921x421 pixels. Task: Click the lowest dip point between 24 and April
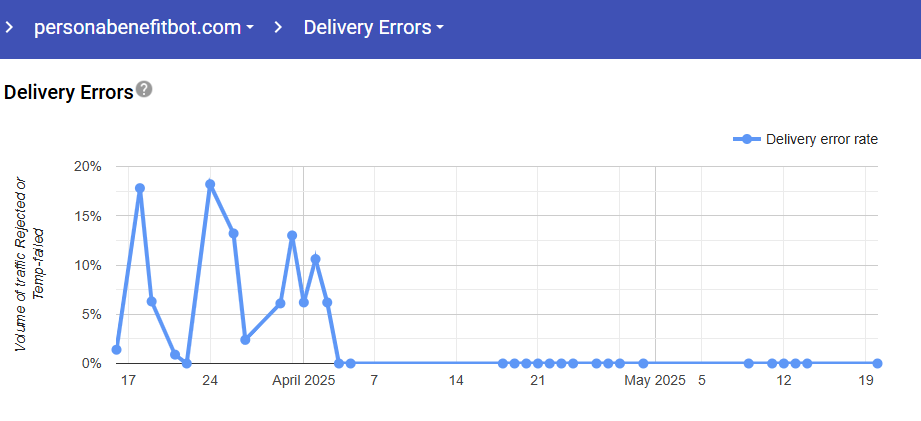pos(245,340)
